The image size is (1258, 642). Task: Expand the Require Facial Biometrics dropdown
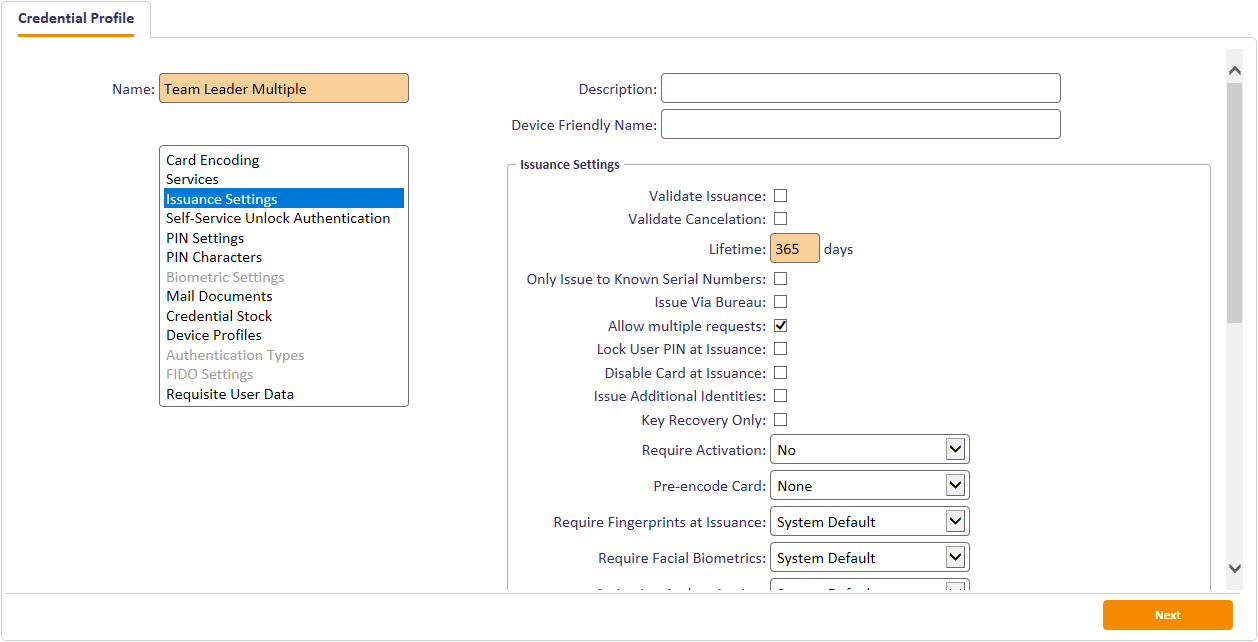[x=869, y=558]
